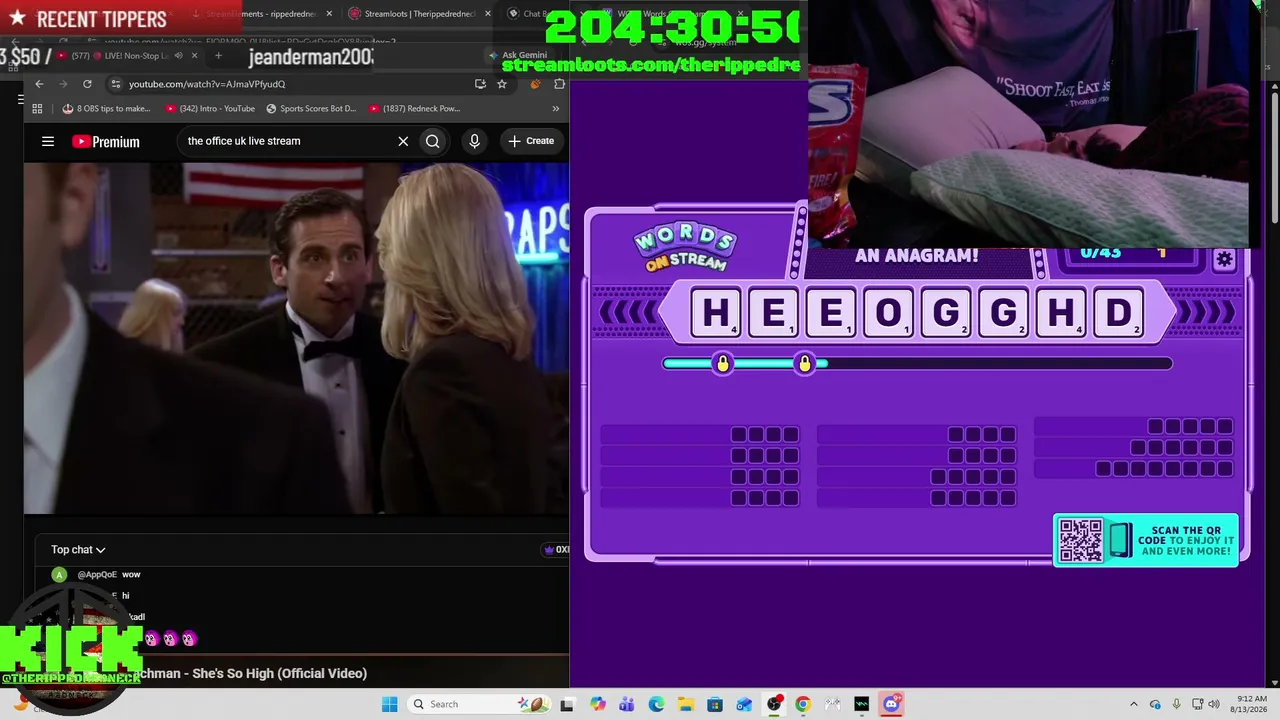Reload the YouTube page in Chrome

point(87,84)
